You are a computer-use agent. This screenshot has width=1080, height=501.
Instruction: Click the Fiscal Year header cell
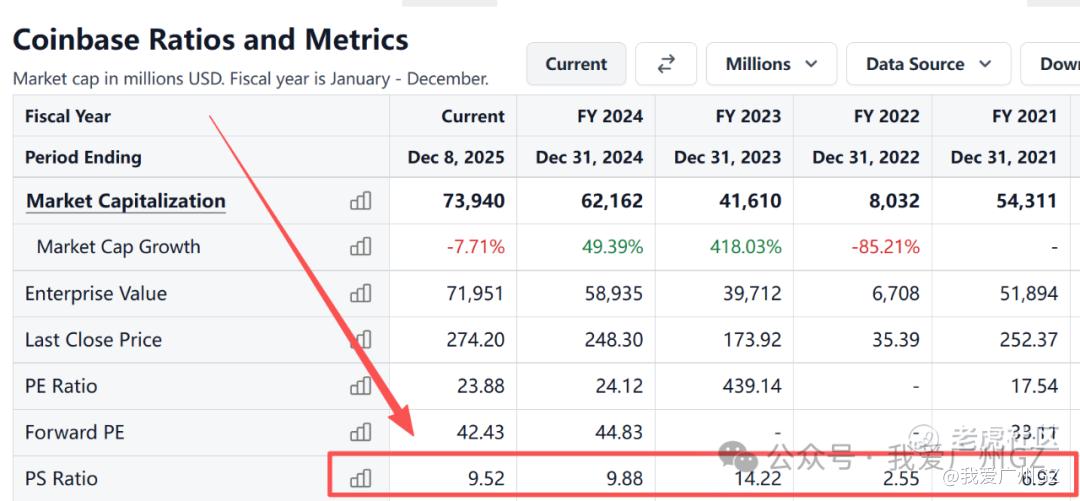point(68,116)
